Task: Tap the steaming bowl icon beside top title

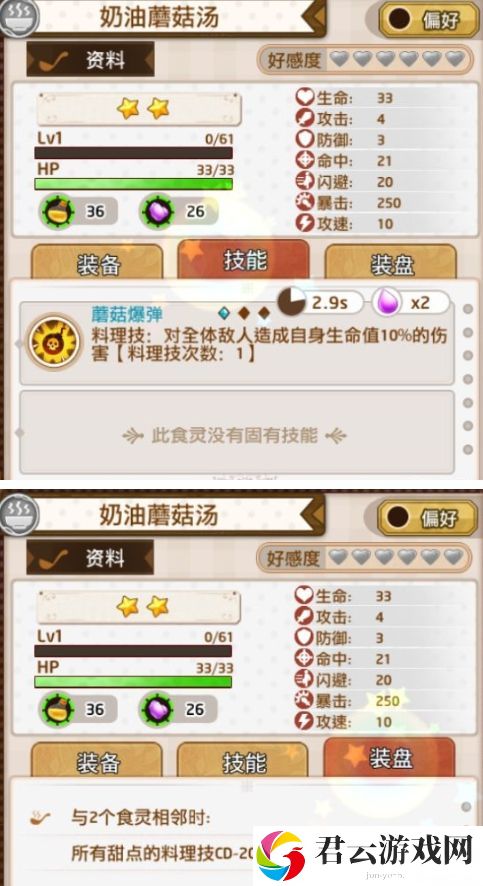Action: 19,17
